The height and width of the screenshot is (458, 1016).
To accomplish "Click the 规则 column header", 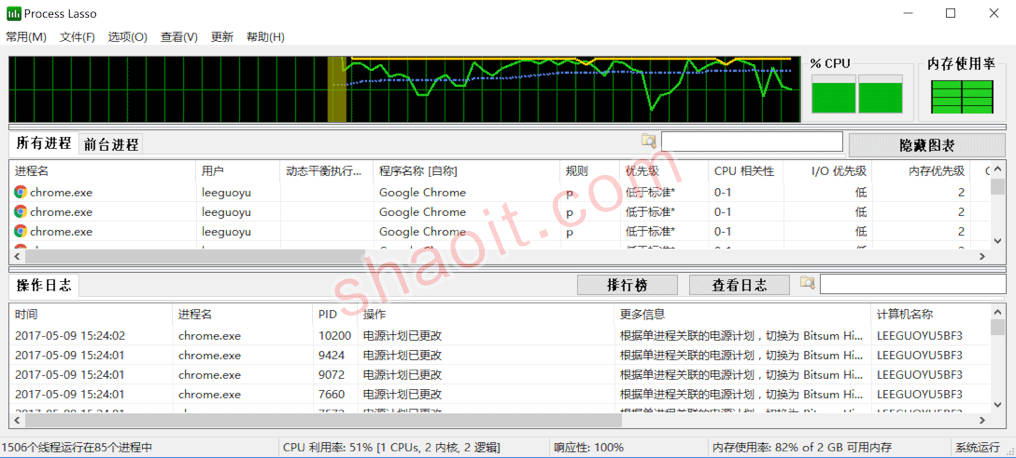I will click(x=590, y=172).
